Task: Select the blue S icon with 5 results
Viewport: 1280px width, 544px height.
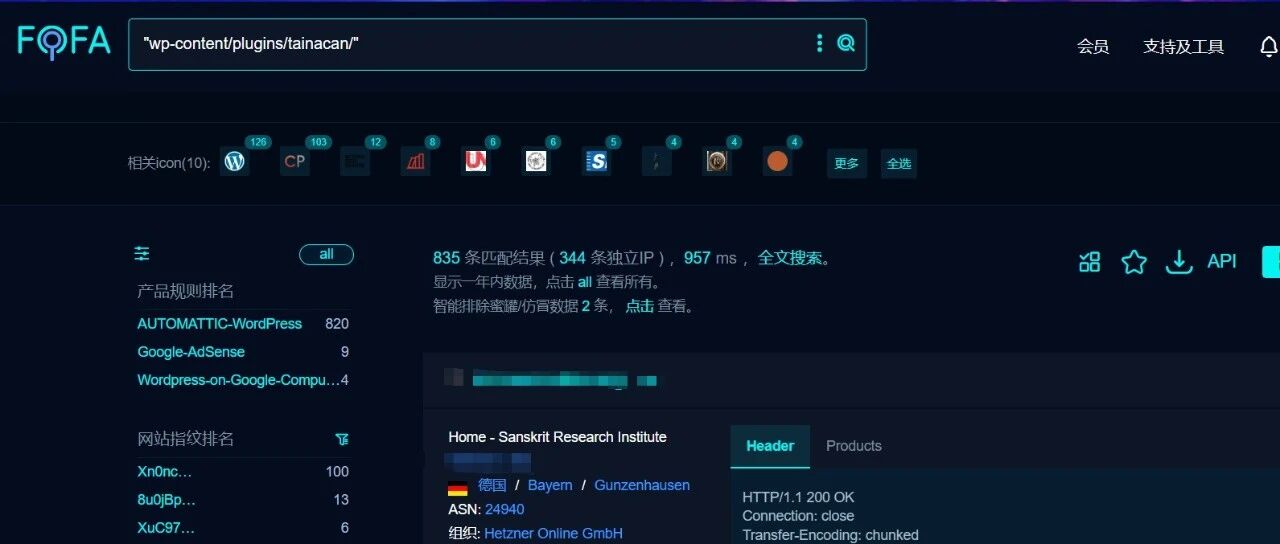Action: point(596,161)
